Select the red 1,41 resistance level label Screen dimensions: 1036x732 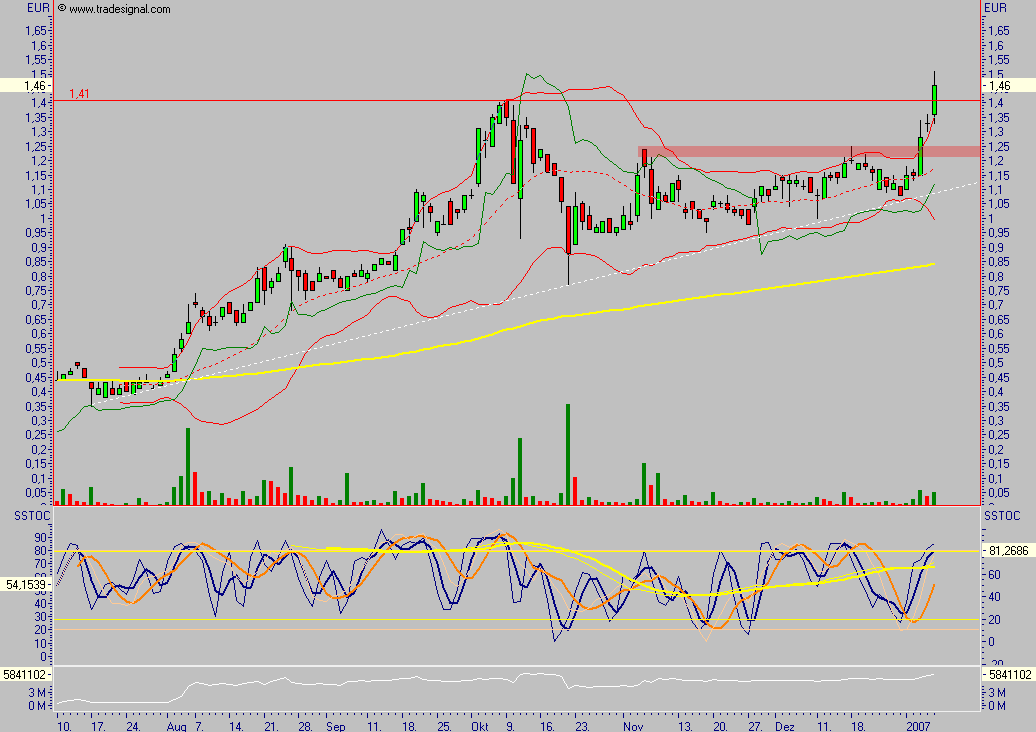point(79,94)
